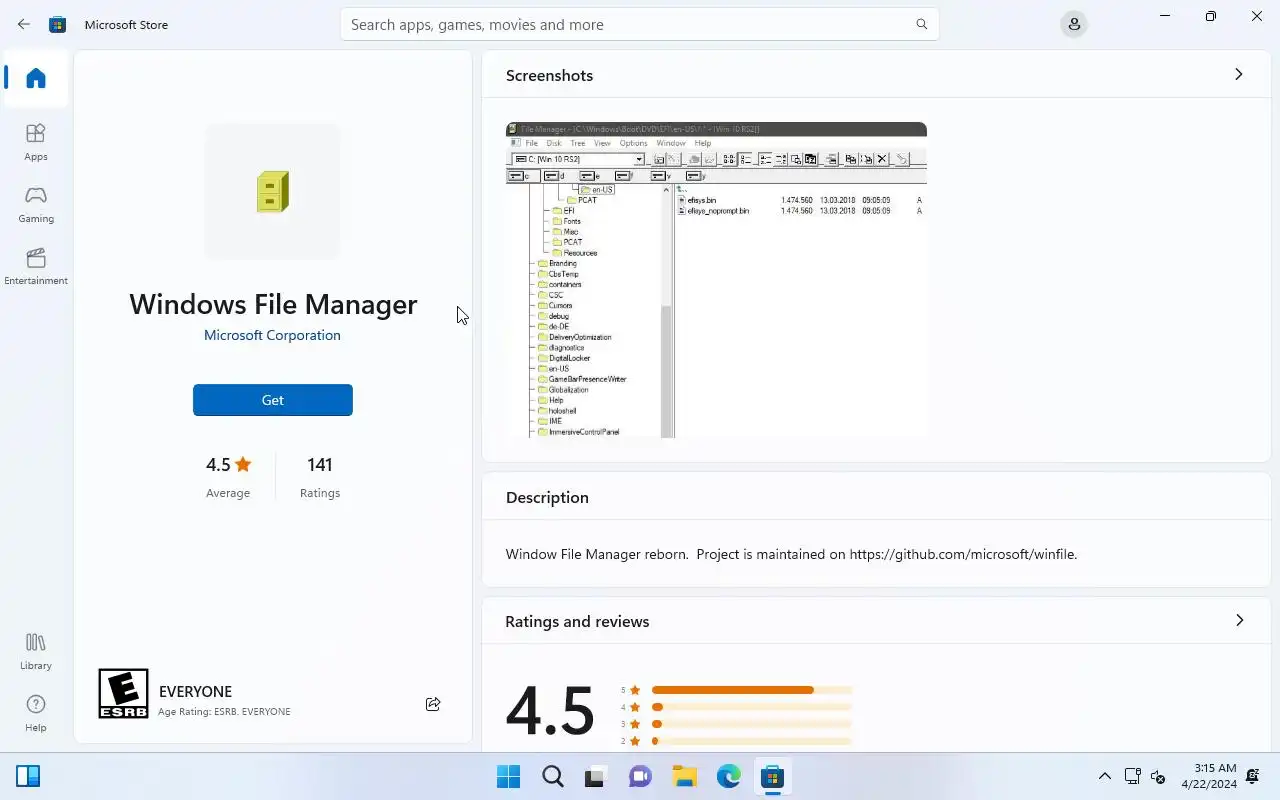
Task: Click the 141 Ratings count
Action: click(320, 476)
